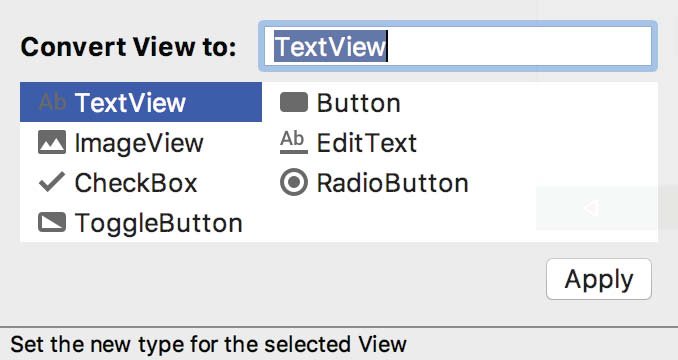The height and width of the screenshot is (360, 678).
Task: Focus the Convert View to text field
Action: [x=458, y=46]
